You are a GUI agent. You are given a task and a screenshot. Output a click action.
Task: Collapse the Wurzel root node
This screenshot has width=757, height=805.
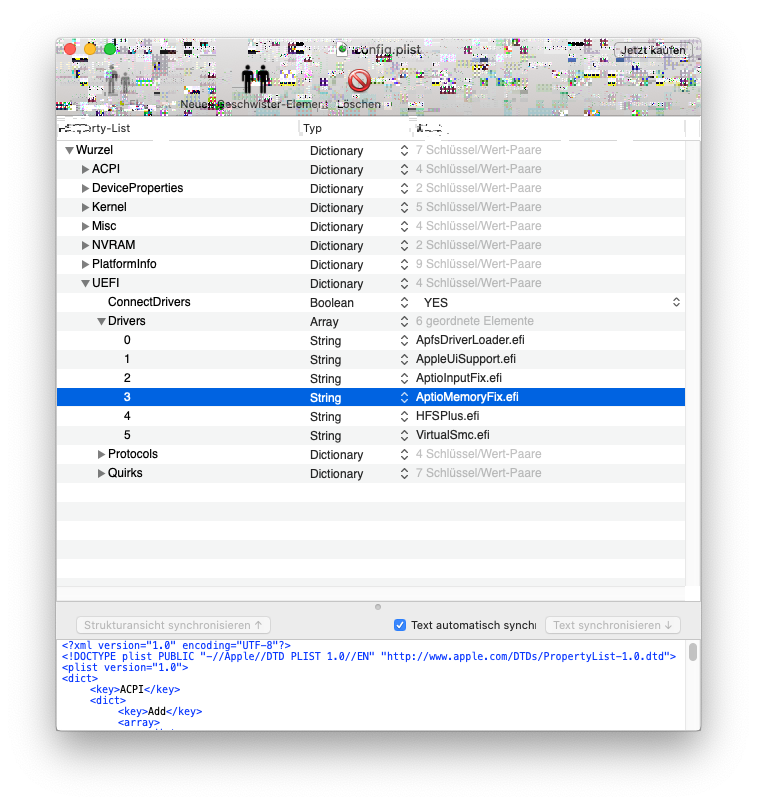point(69,150)
